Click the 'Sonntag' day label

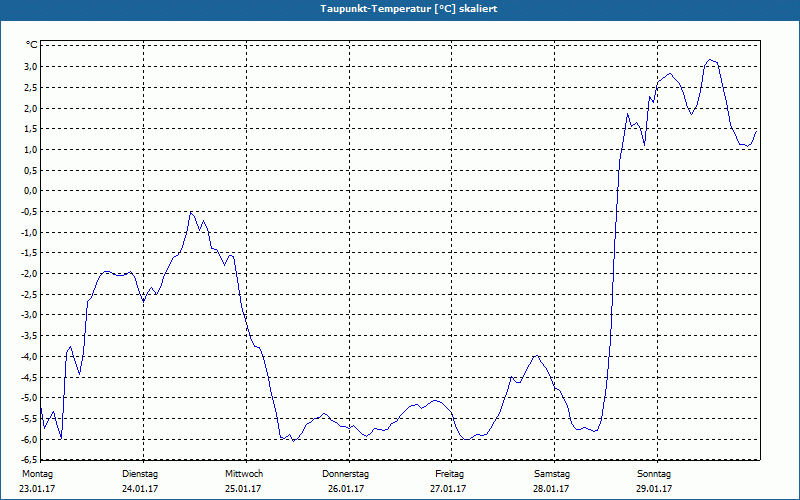pyautogui.click(x=654, y=474)
